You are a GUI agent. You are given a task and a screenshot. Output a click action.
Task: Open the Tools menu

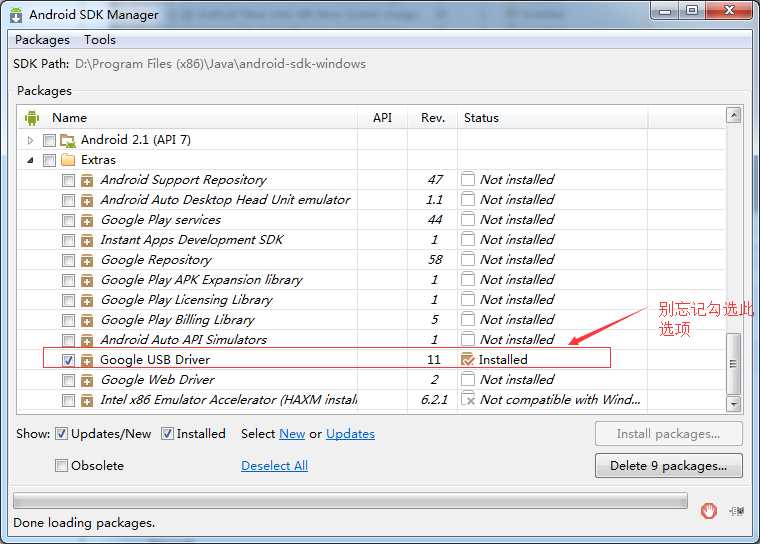(x=100, y=40)
